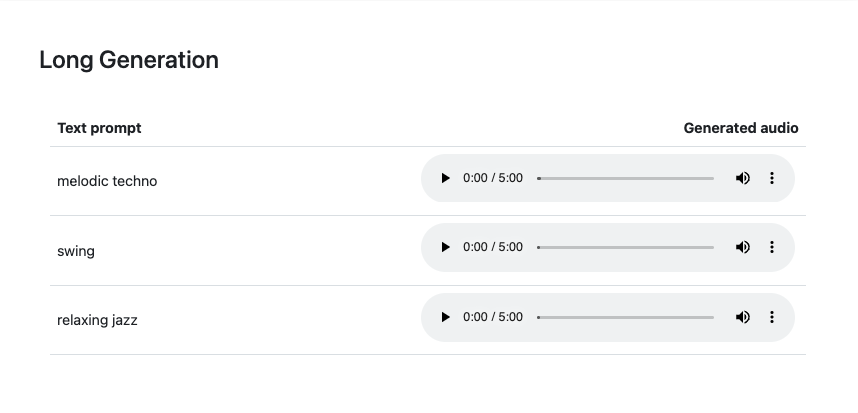This screenshot has height=413, width=858.
Task: Open more options for melodic techno player
Action: pyautogui.click(x=771, y=178)
